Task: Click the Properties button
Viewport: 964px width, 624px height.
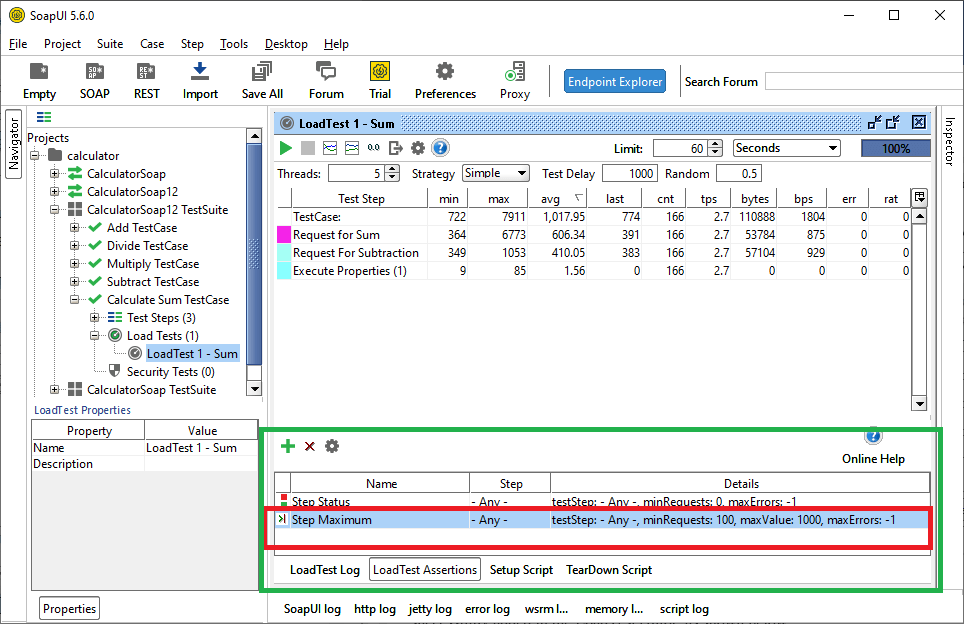Action: [x=69, y=609]
